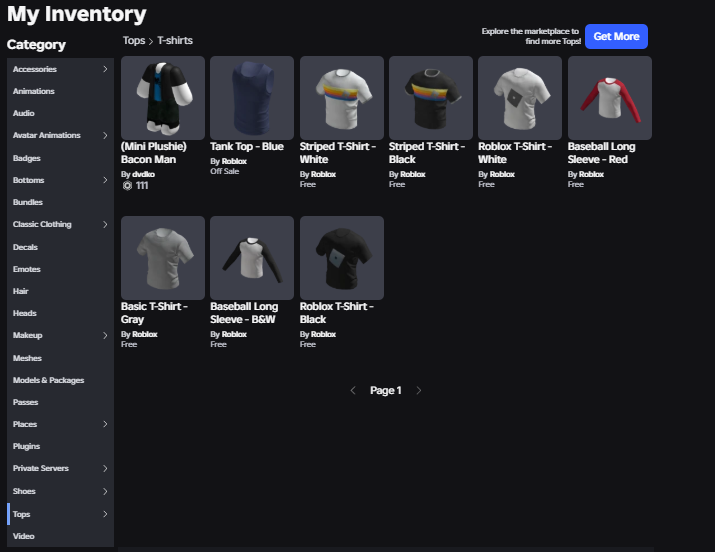Expand the Avatar Animations chevron
715x552 pixels.
[x=105, y=135]
